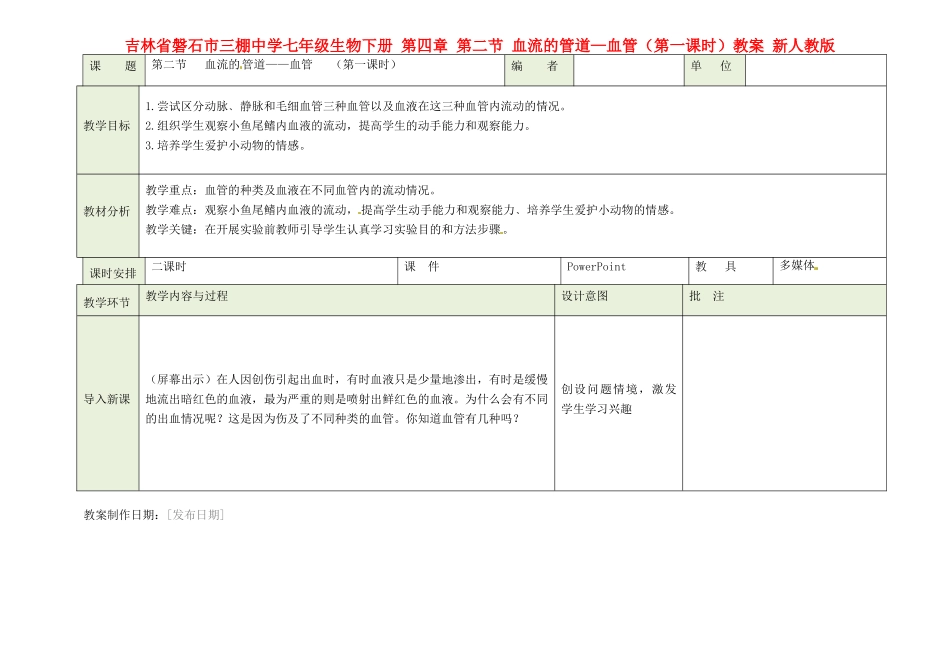950x672 pixels.
Task: Click the empty cell right of '单 位'
Action: [815, 70]
